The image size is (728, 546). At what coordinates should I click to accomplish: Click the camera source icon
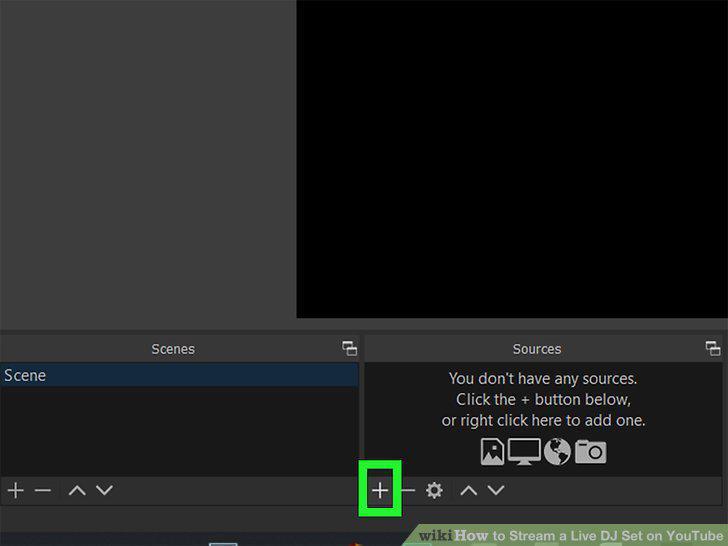coord(591,451)
